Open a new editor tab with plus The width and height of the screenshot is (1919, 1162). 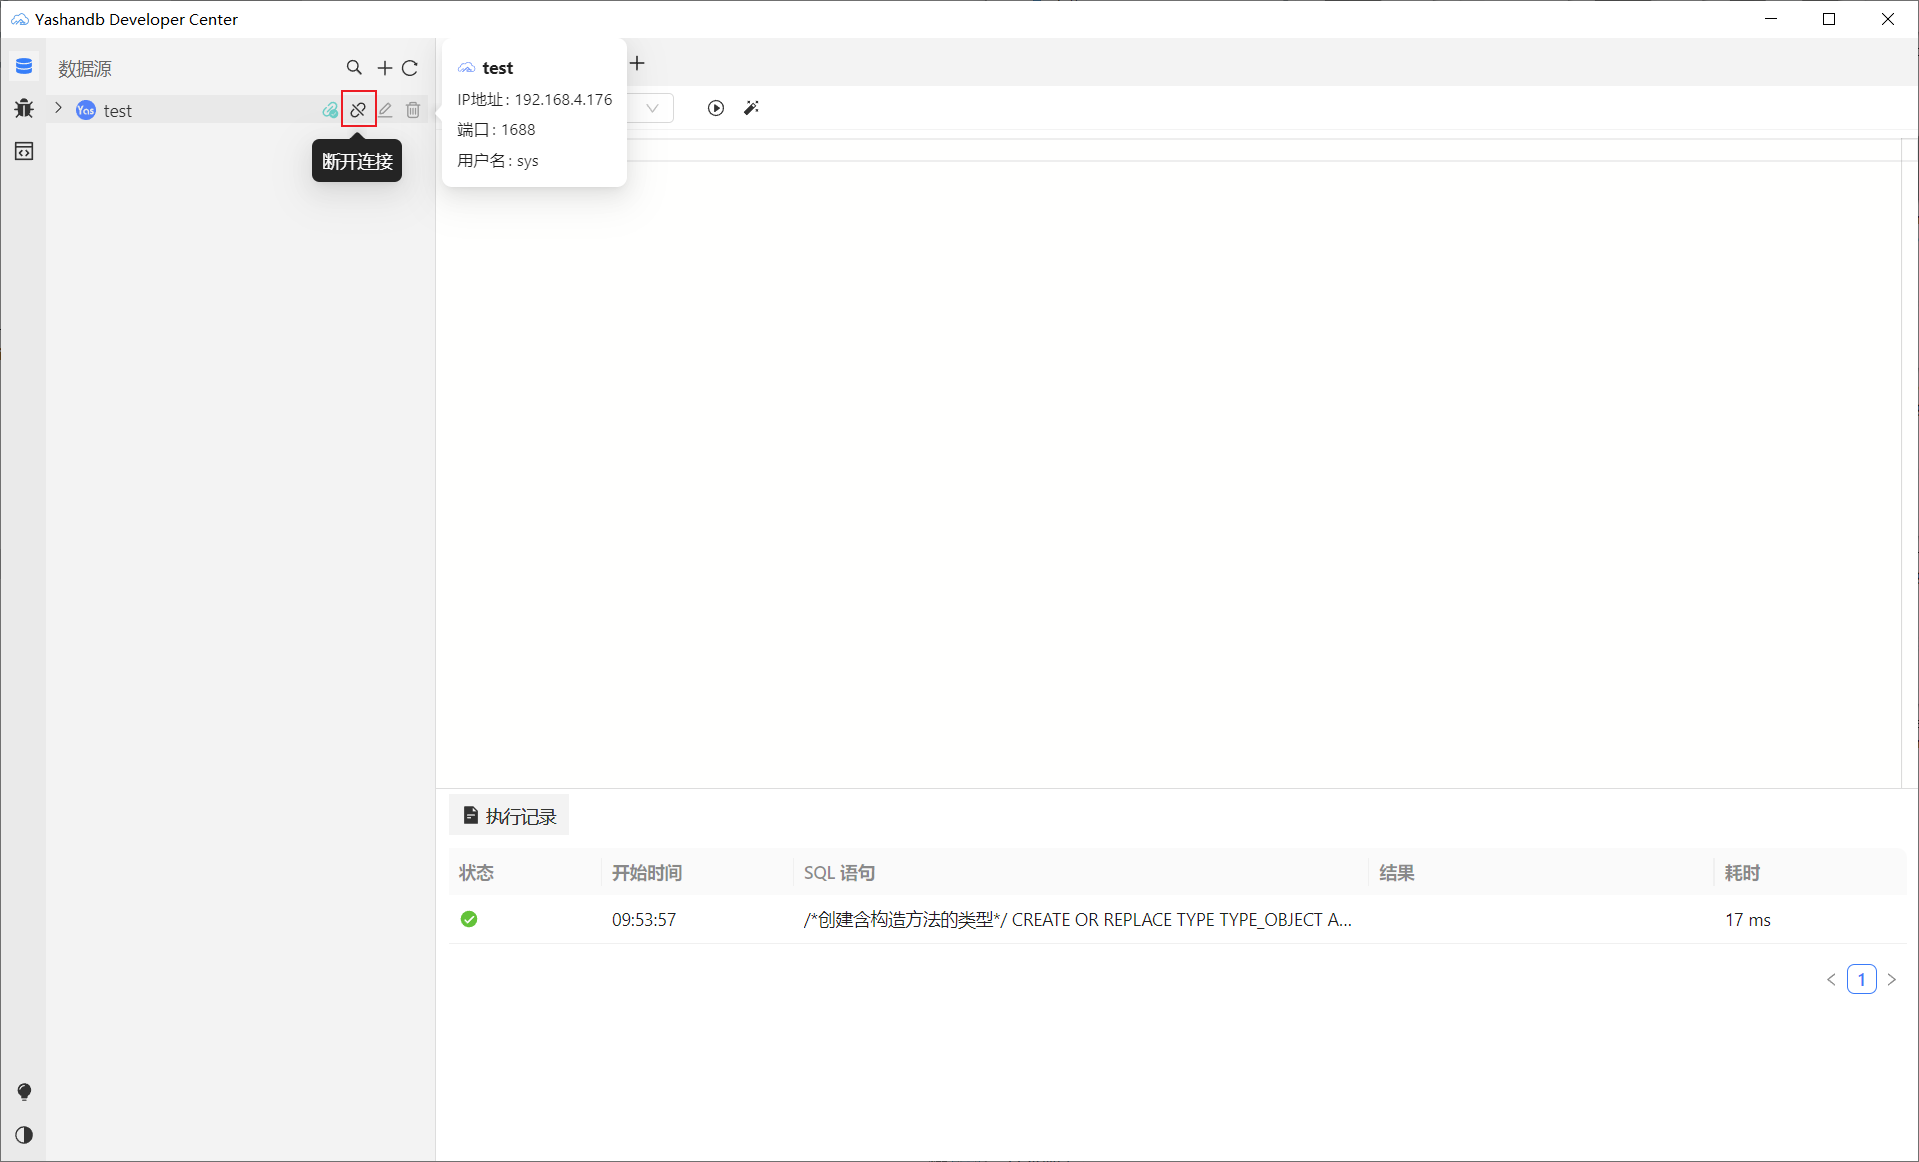[x=637, y=64]
